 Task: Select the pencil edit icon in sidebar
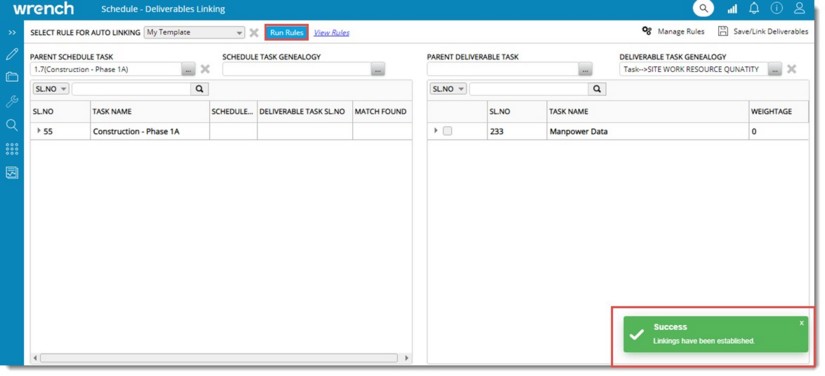[x=12, y=54]
